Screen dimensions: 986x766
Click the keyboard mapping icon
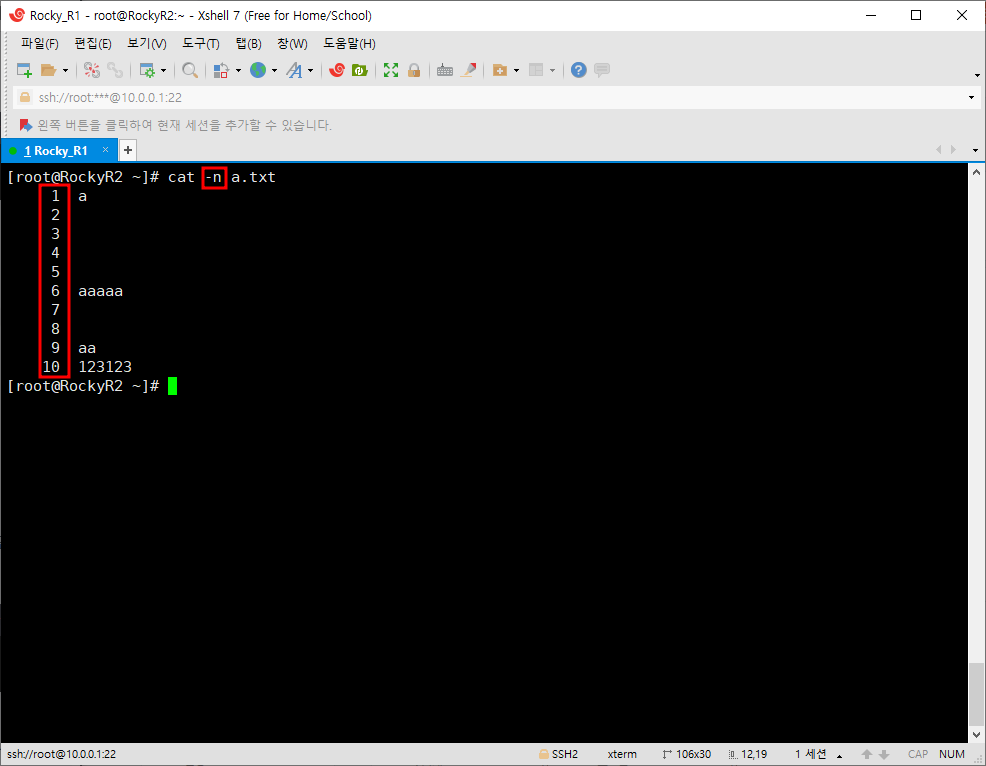pyautogui.click(x=445, y=70)
